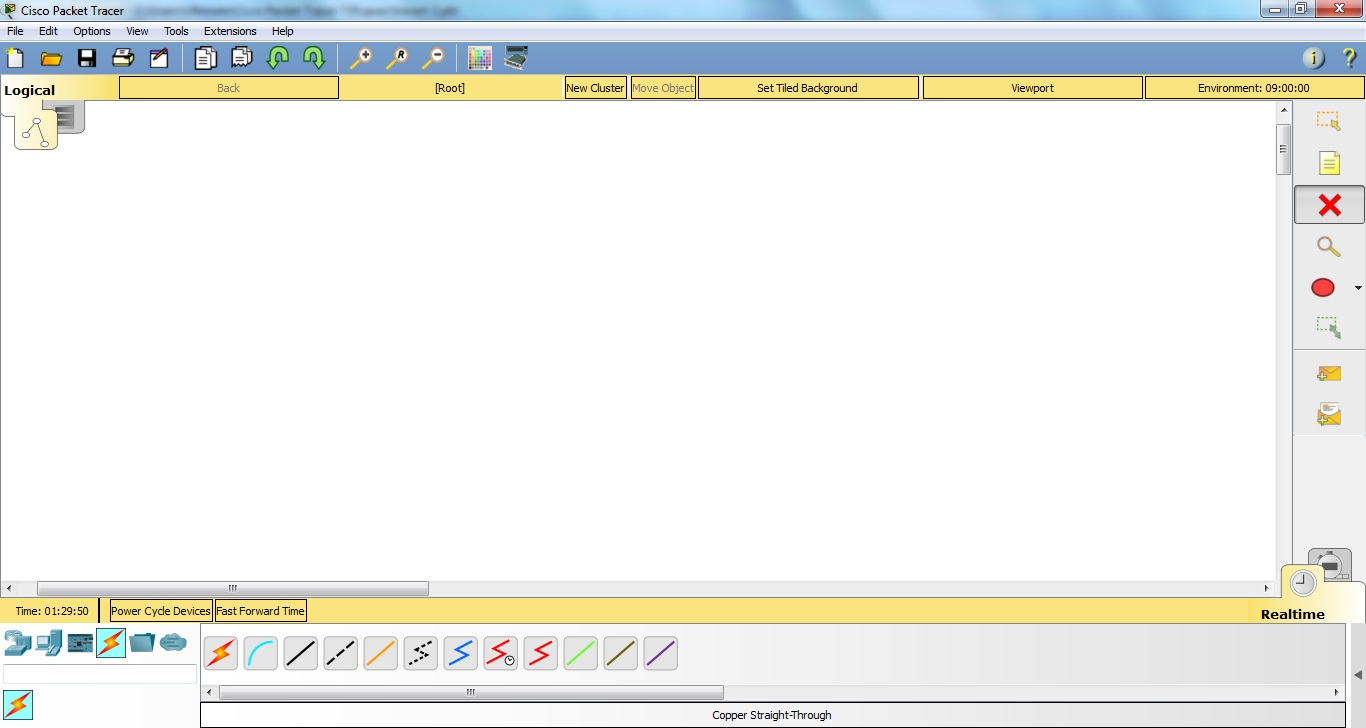Pick Automatically Choose Connection Type

(x=221, y=654)
